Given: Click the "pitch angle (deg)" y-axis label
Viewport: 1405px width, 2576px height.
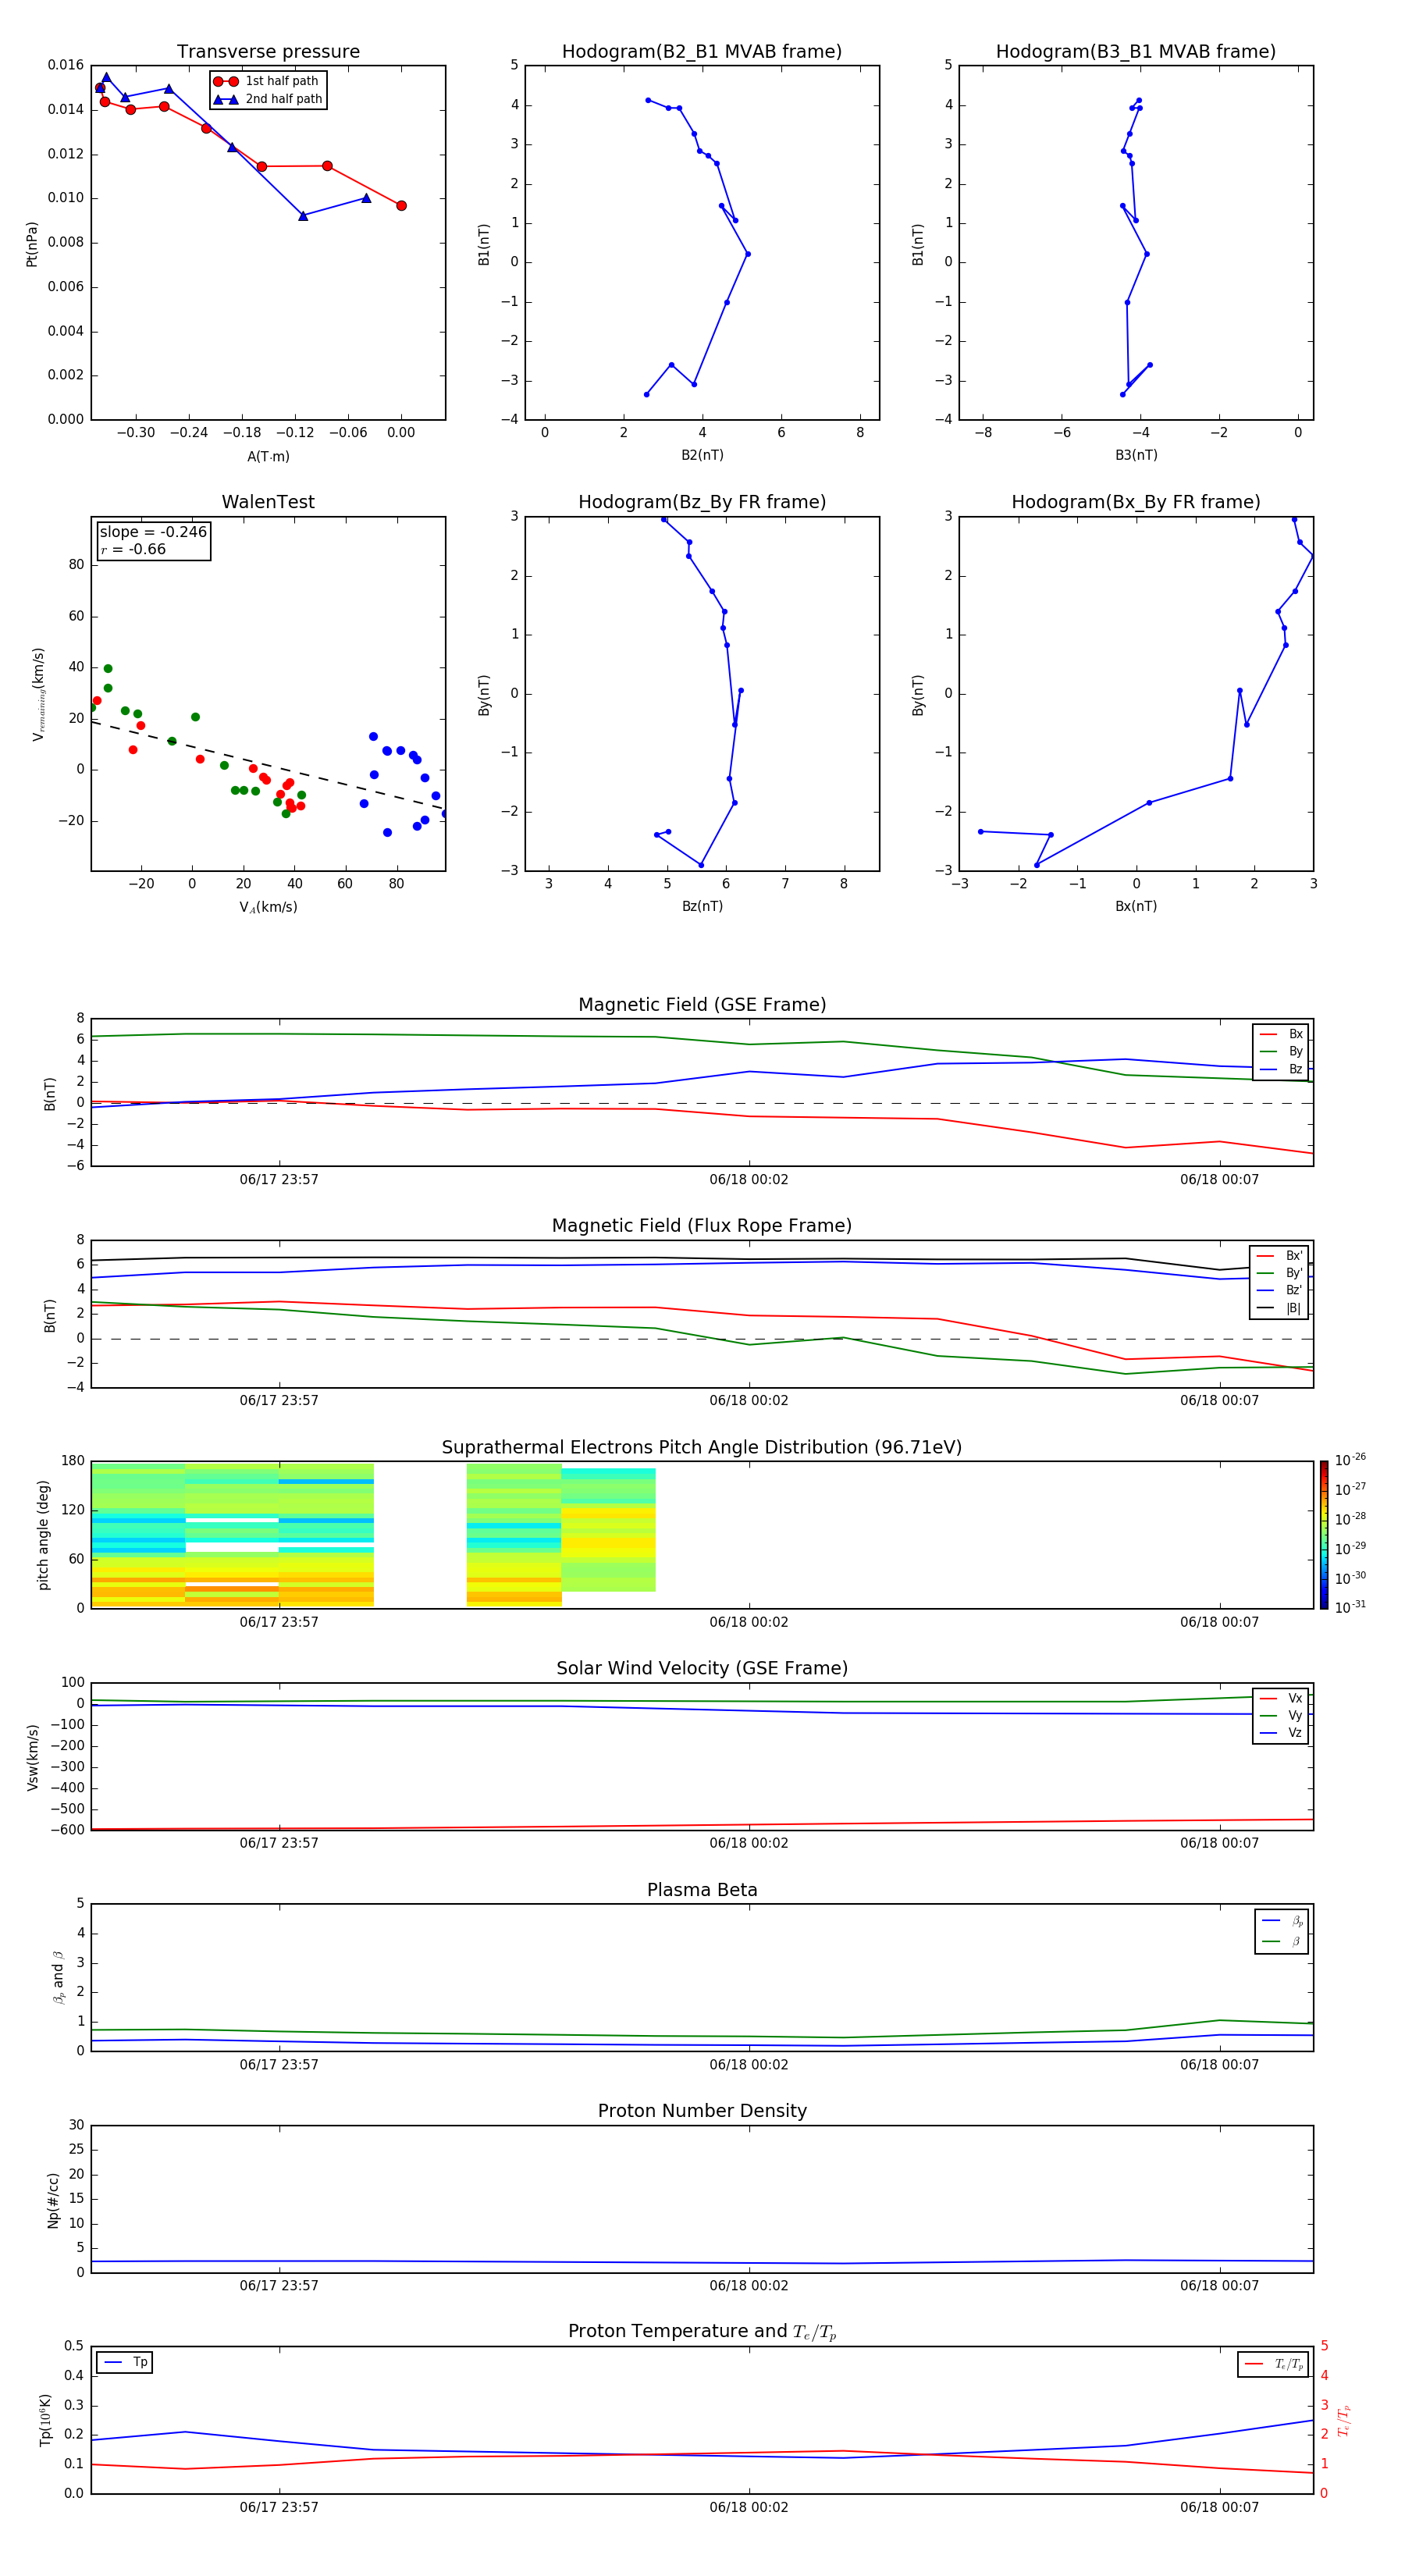Looking at the screenshot, I should pos(43,1535).
